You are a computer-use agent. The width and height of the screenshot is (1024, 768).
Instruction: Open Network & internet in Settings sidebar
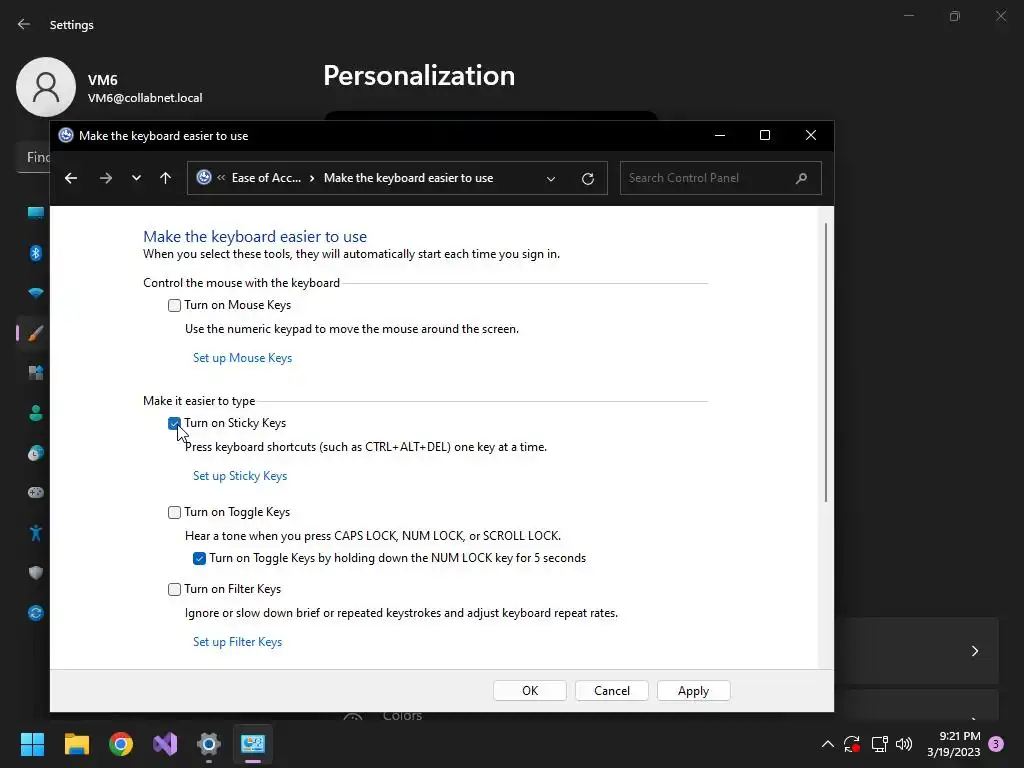(x=35, y=293)
